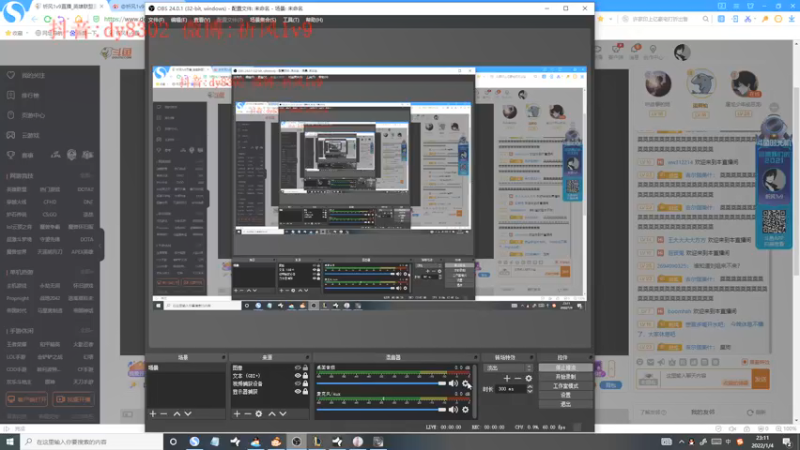
Task: Mute the desktop audio speaker icon
Action: (453, 383)
